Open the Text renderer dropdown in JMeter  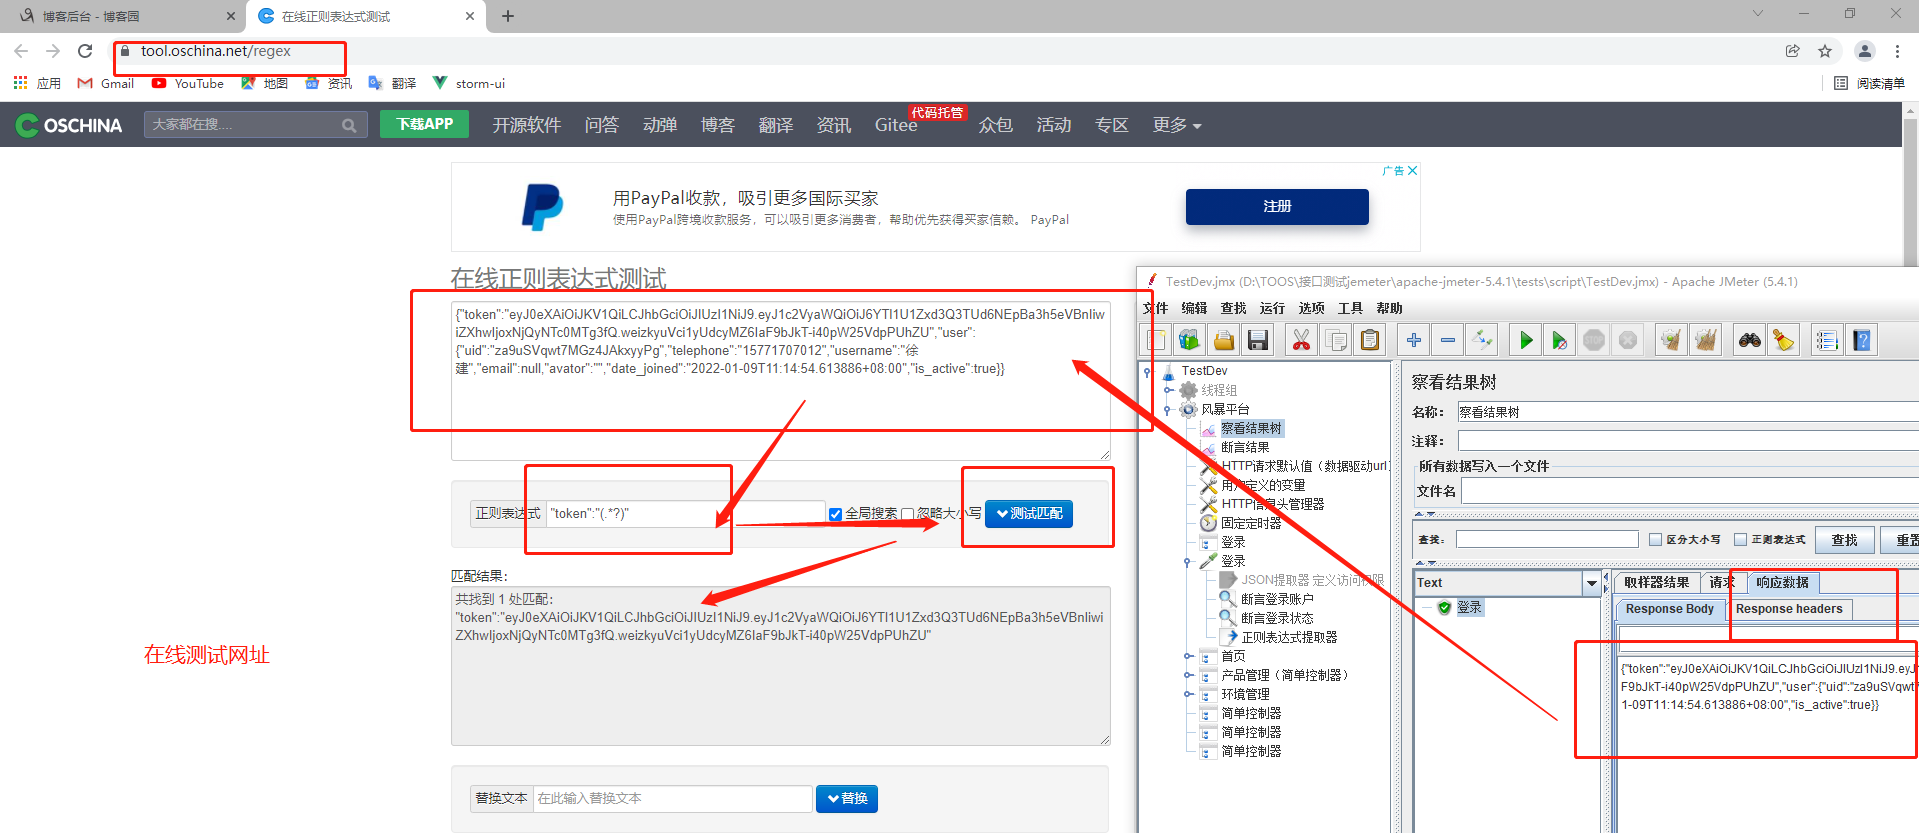pyautogui.click(x=1591, y=583)
